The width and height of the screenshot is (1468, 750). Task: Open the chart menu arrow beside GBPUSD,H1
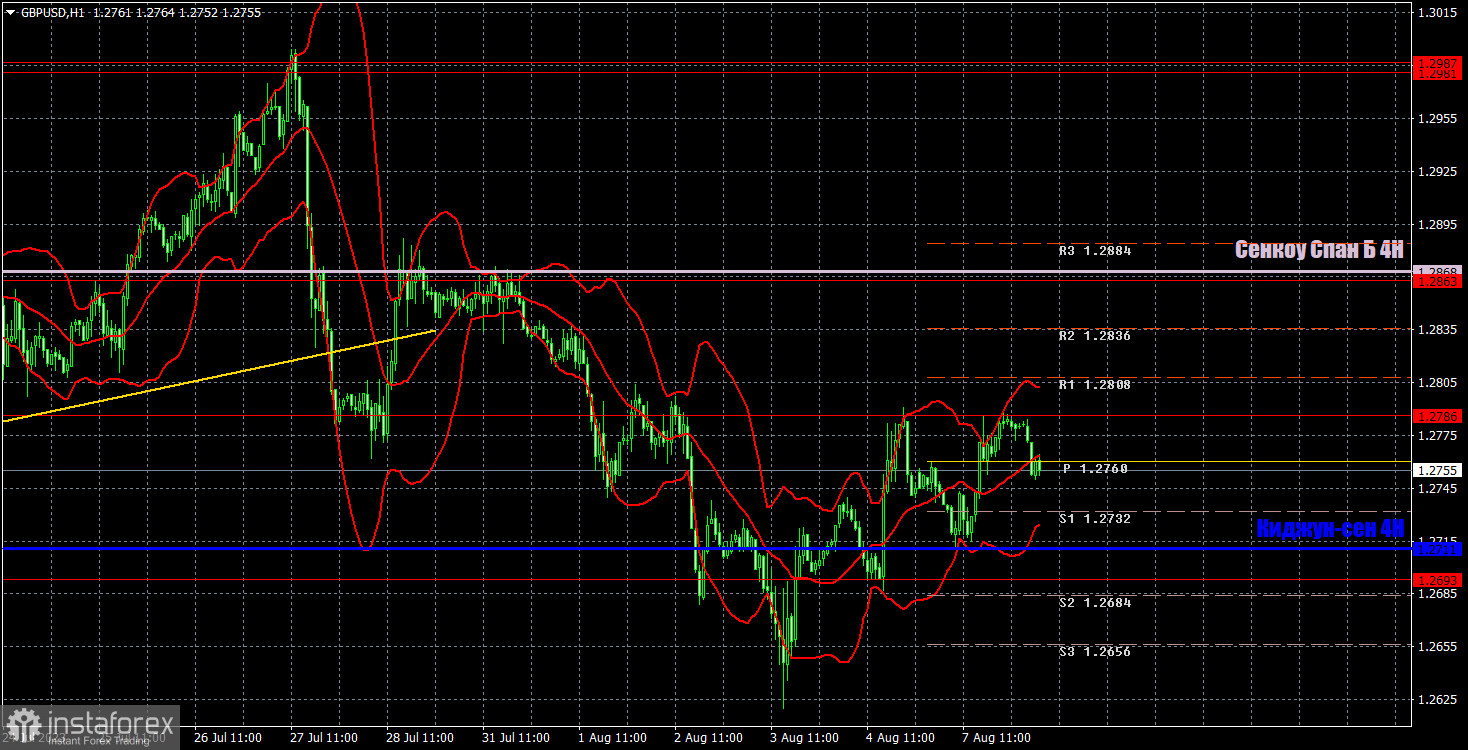coord(10,11)
